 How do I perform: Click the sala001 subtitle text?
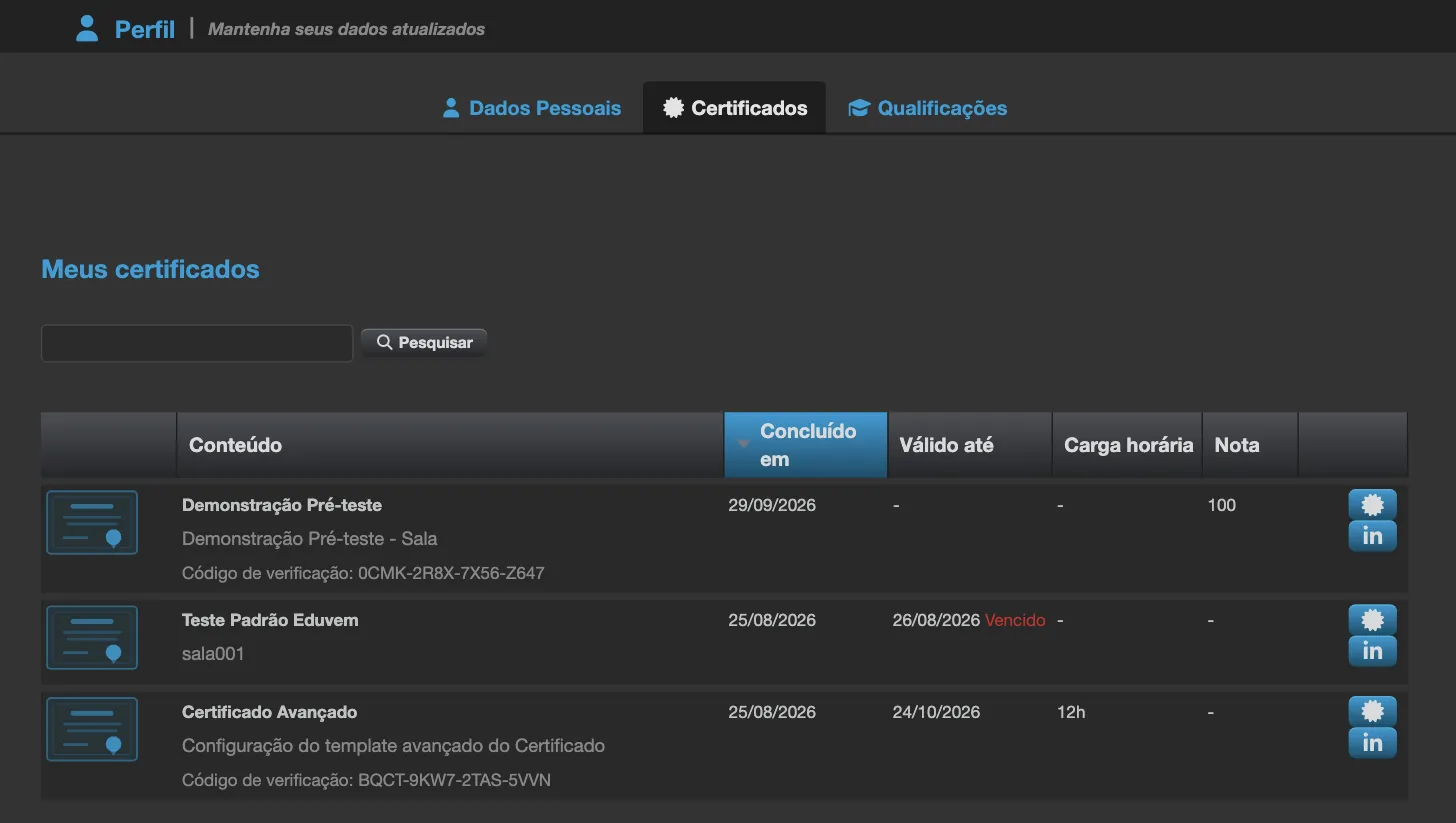click(213, 653)
